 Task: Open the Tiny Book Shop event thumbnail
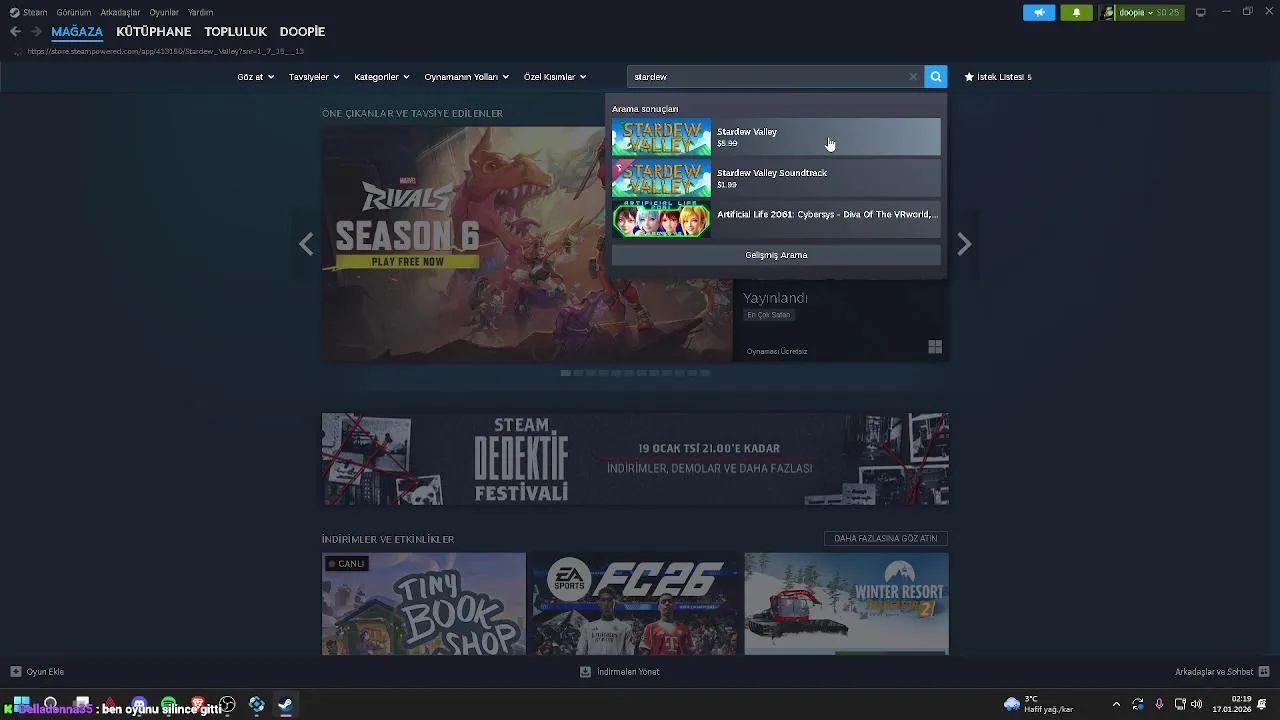424,604
